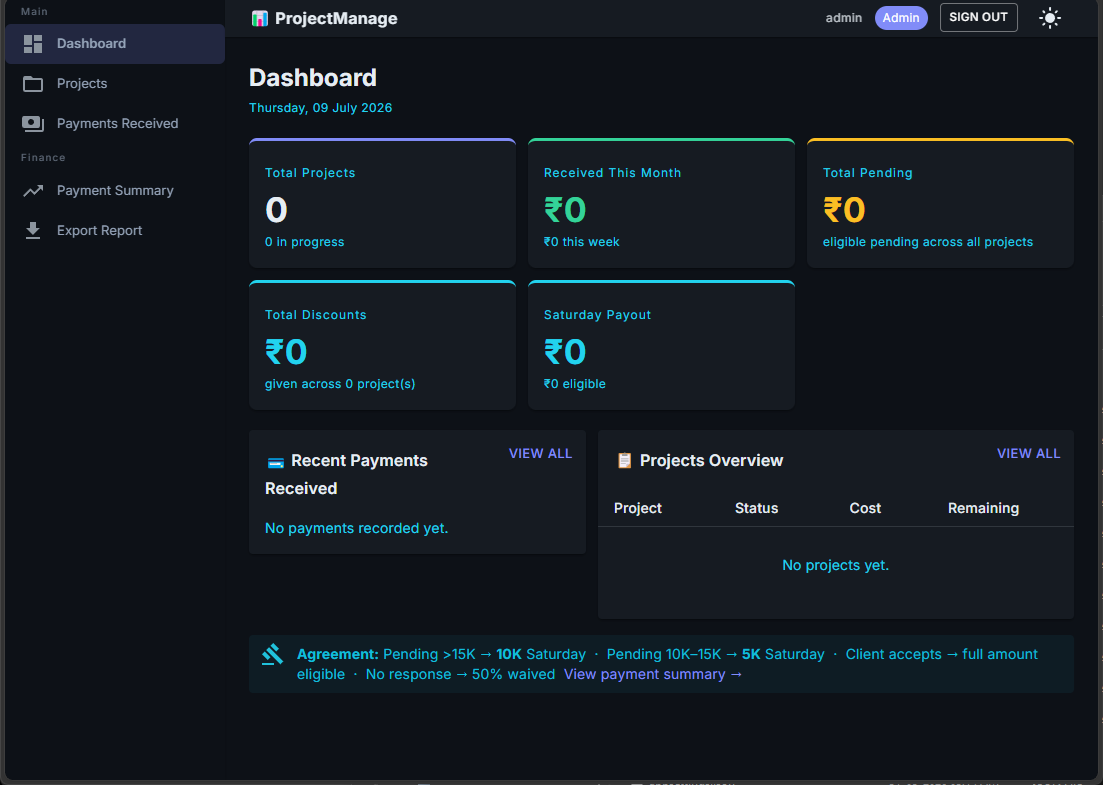Click the ProjectManage logo icon
Viewport: 1103px width, 785px height.
pos(260,18)
